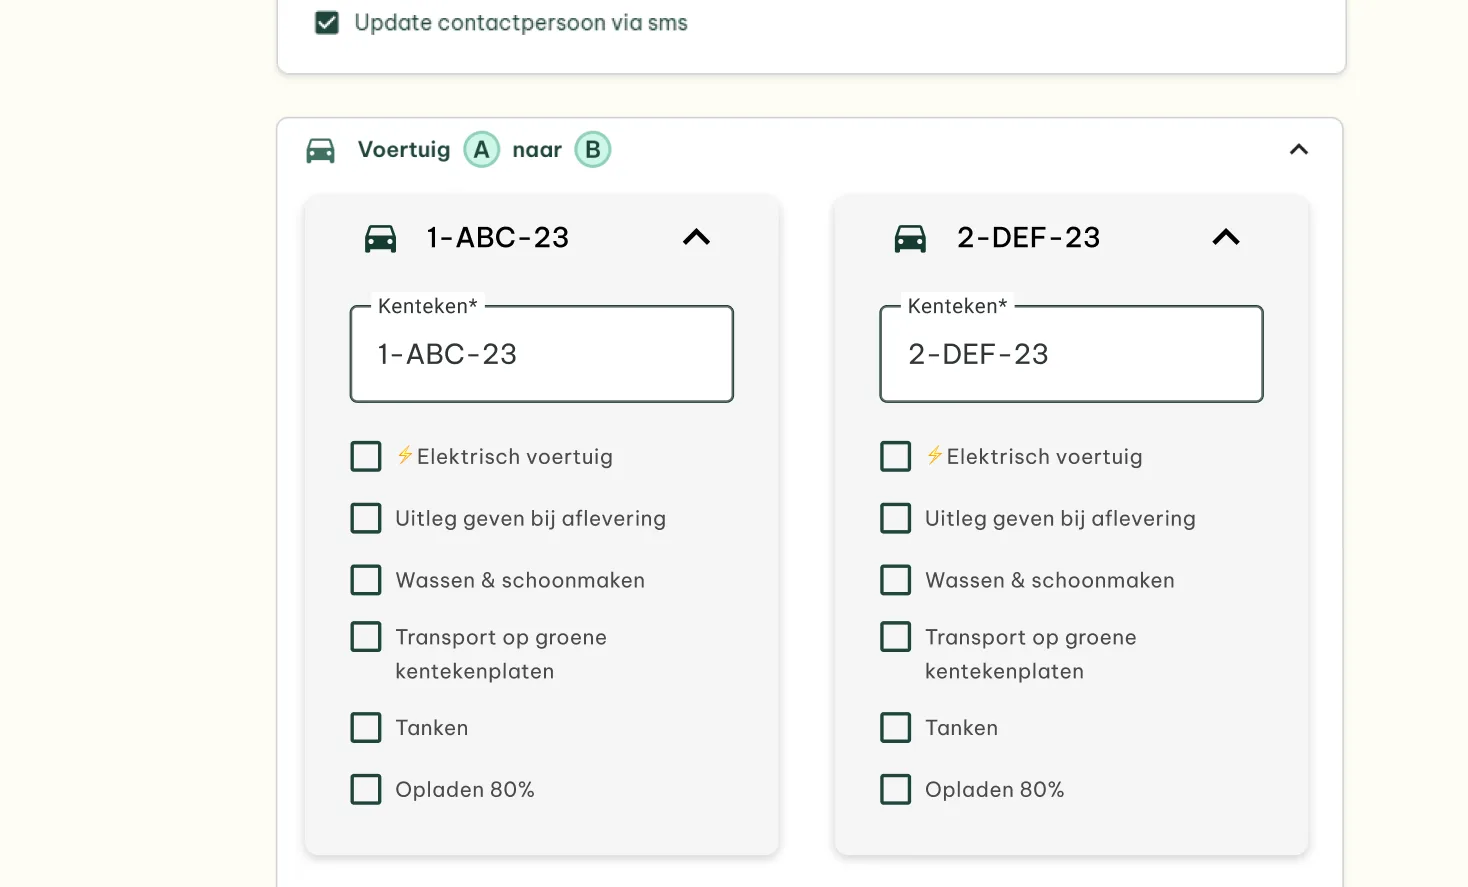Click Kenteken field containing 1-ABC-23
This screenshot has height=887, width=1468.
(541, 355)
